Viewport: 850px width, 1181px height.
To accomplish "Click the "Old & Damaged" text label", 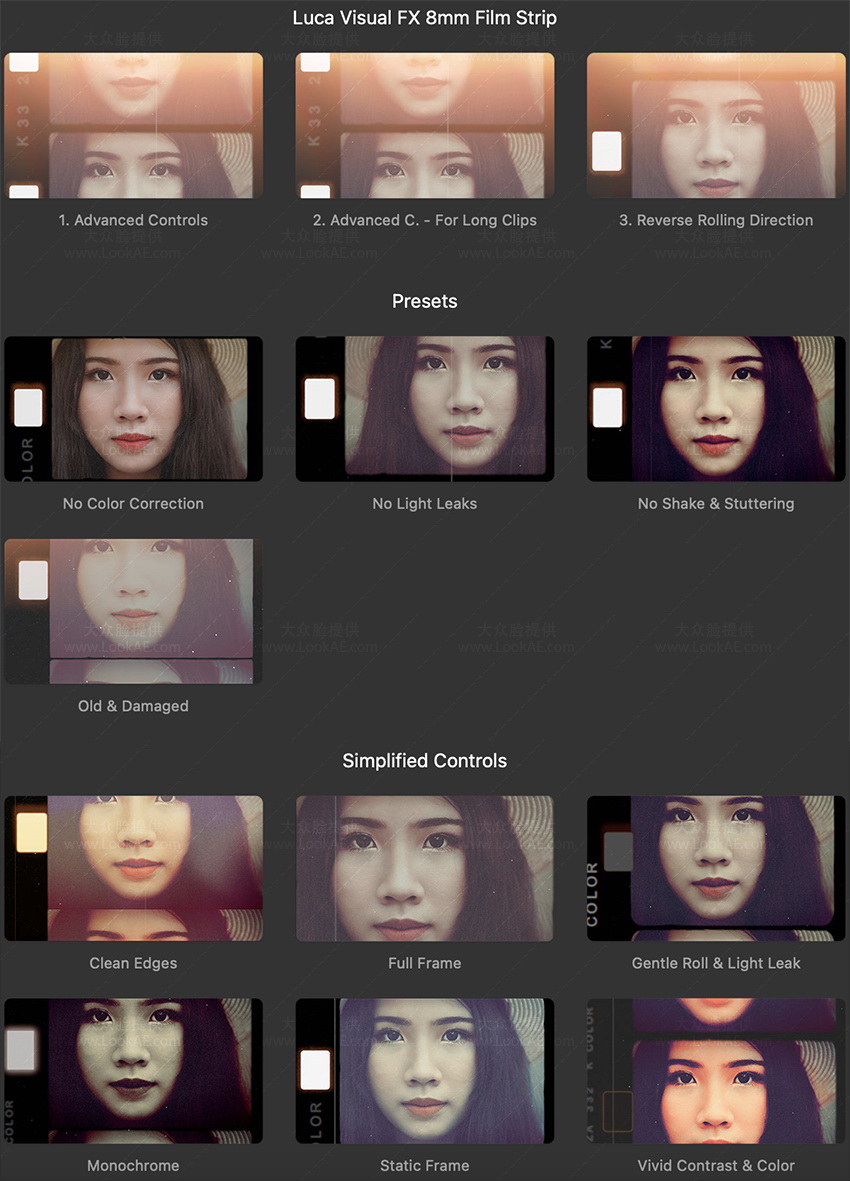I will (133, 706).
